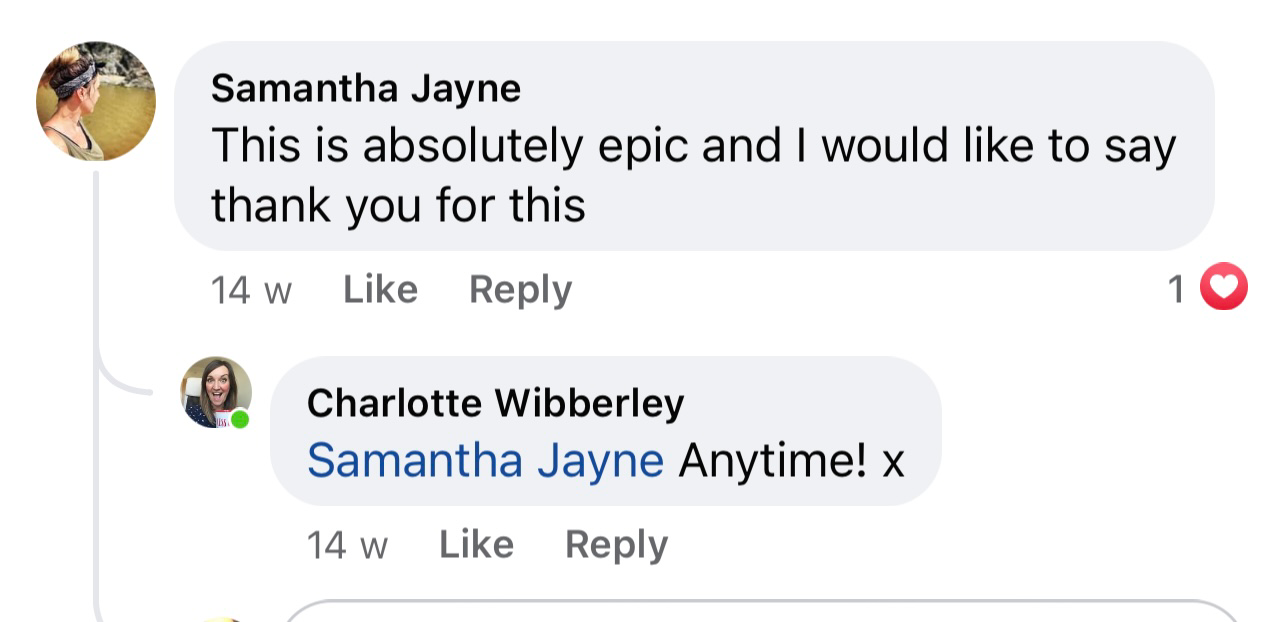Click the 14 w timestamp under Samantha's comment
1284x622 pixels.
coord(251,291)
